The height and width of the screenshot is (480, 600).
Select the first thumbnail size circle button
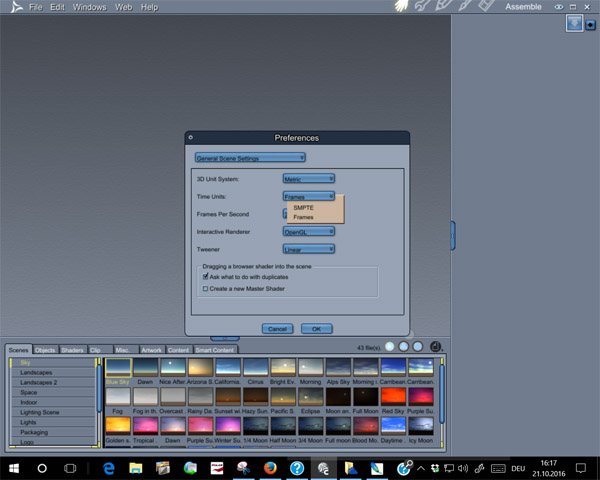(x=390, y=346)
